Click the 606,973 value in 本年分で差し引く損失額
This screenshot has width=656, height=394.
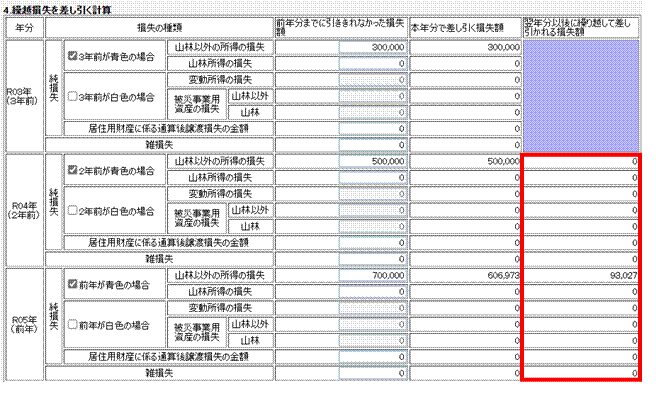coord(503,276)
